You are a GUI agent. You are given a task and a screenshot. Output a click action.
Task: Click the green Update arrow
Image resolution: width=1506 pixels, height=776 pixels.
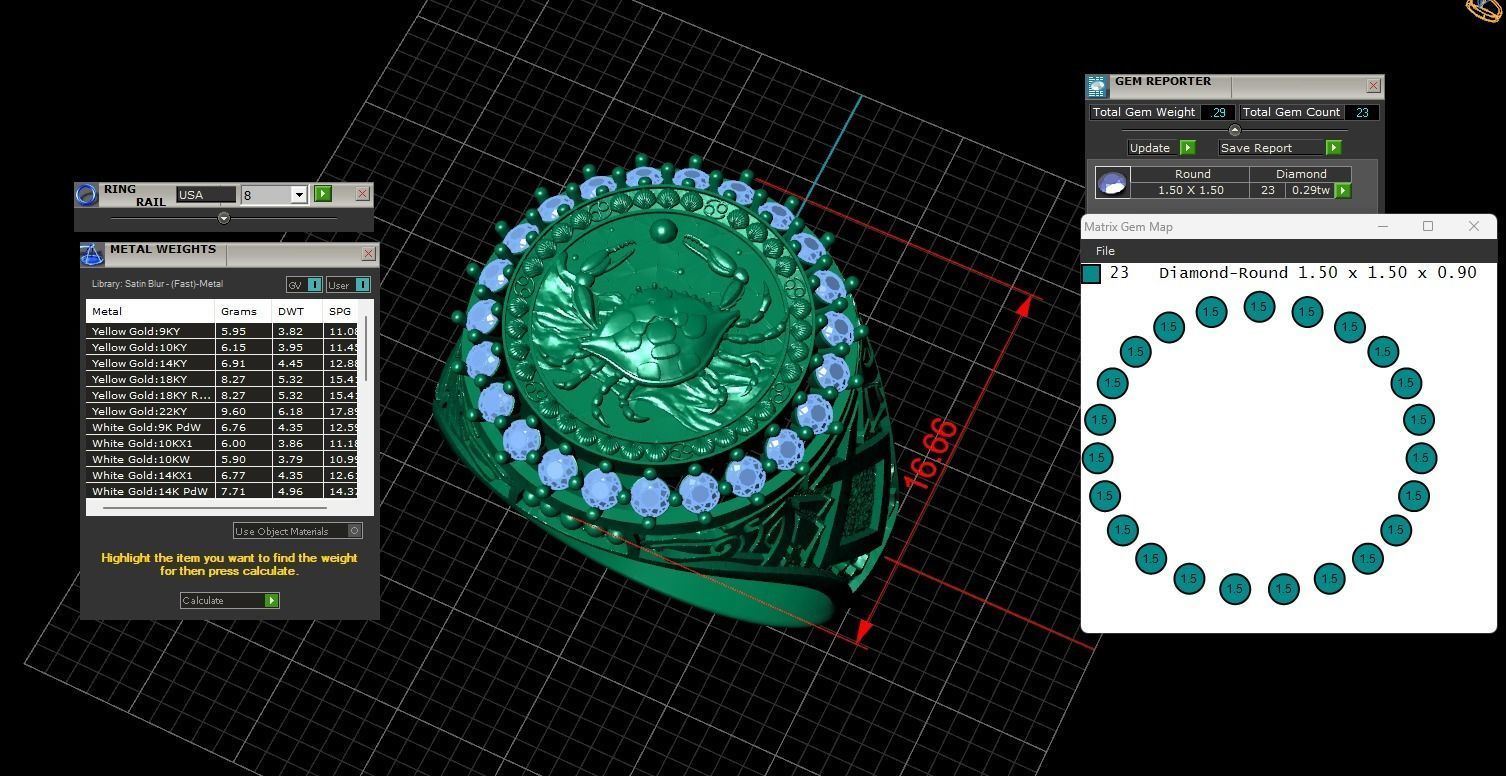[1187, 147]
